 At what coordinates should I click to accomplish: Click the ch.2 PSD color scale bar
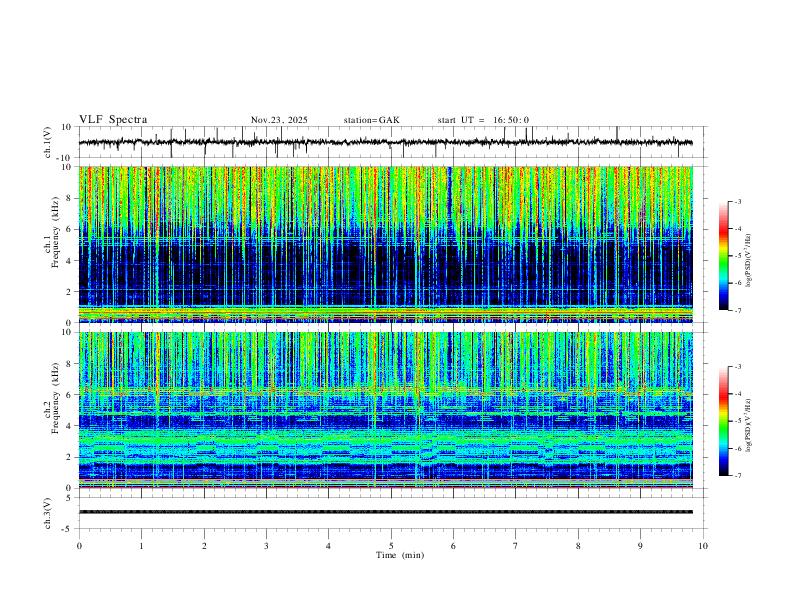[x=723, y=421]
